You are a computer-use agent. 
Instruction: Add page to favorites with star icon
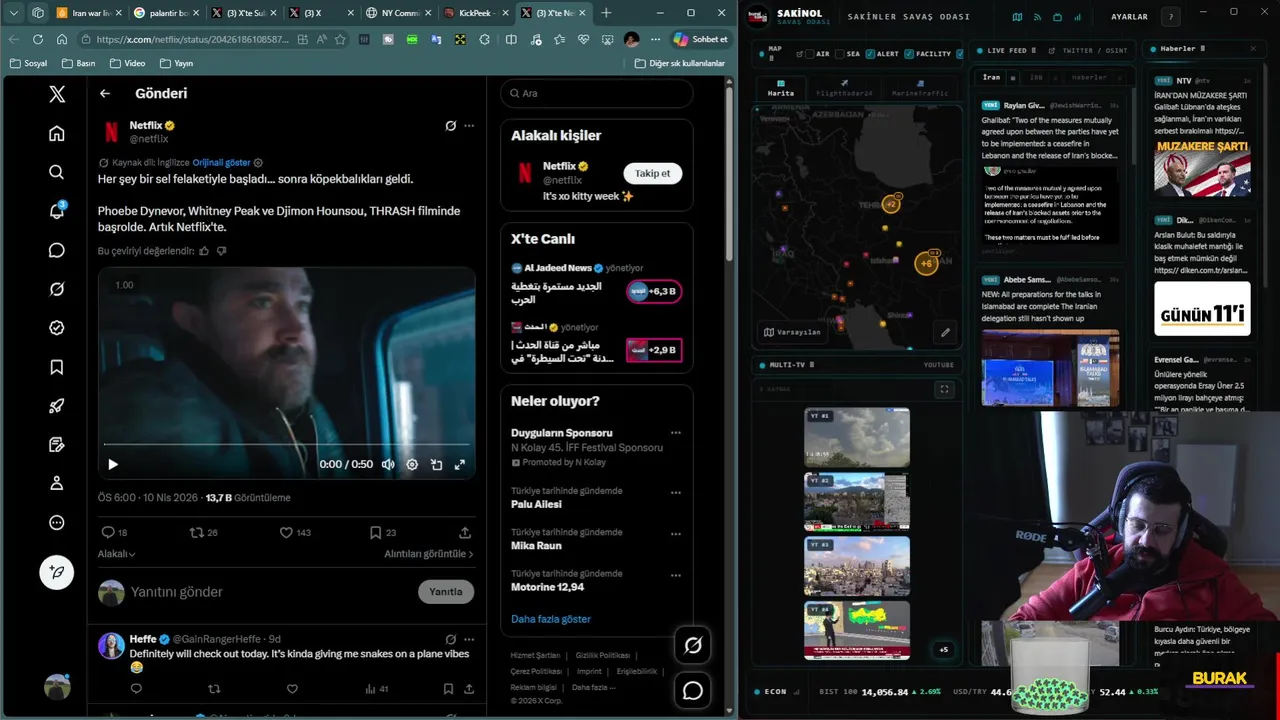[x=340, y=39]
